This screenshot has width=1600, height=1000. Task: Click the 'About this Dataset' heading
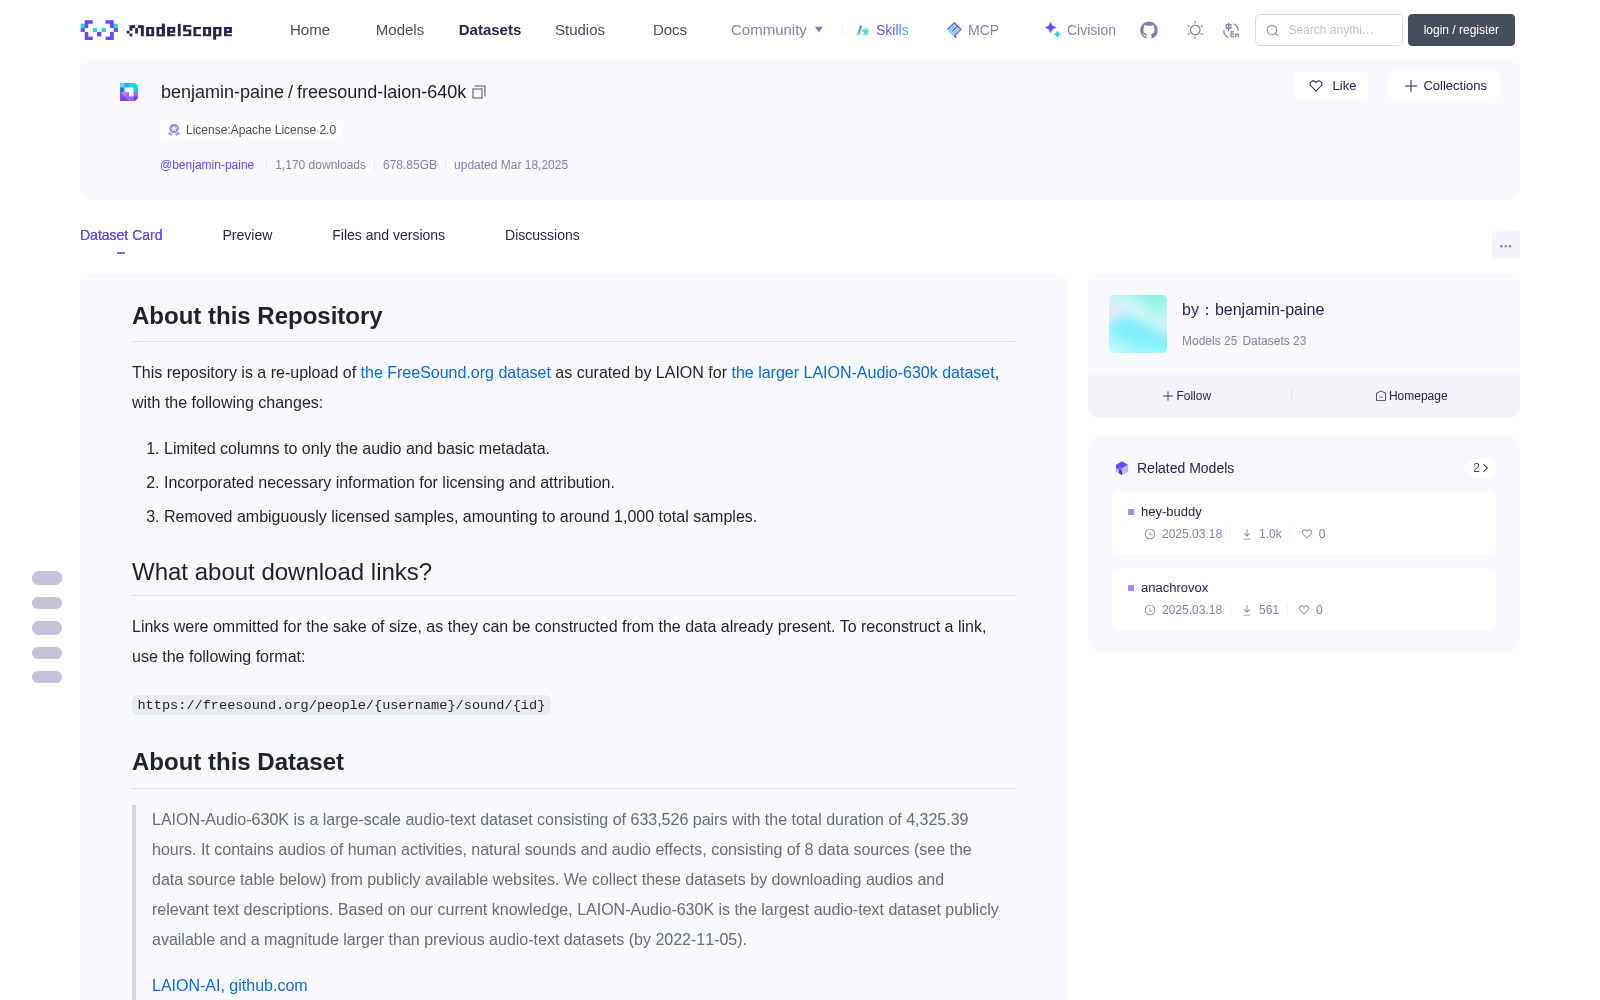tap(238, 762)
